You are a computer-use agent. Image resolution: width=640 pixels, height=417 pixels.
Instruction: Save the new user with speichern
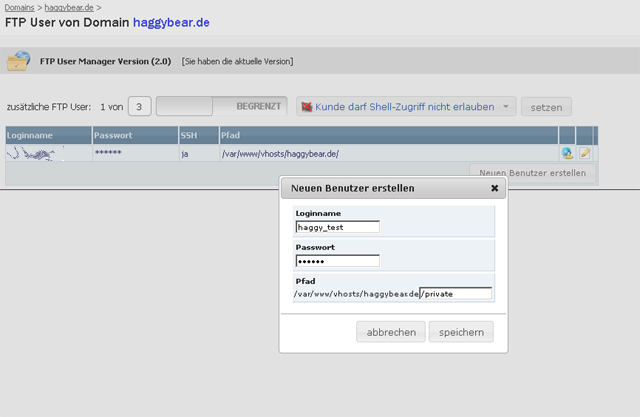[461, 332]
